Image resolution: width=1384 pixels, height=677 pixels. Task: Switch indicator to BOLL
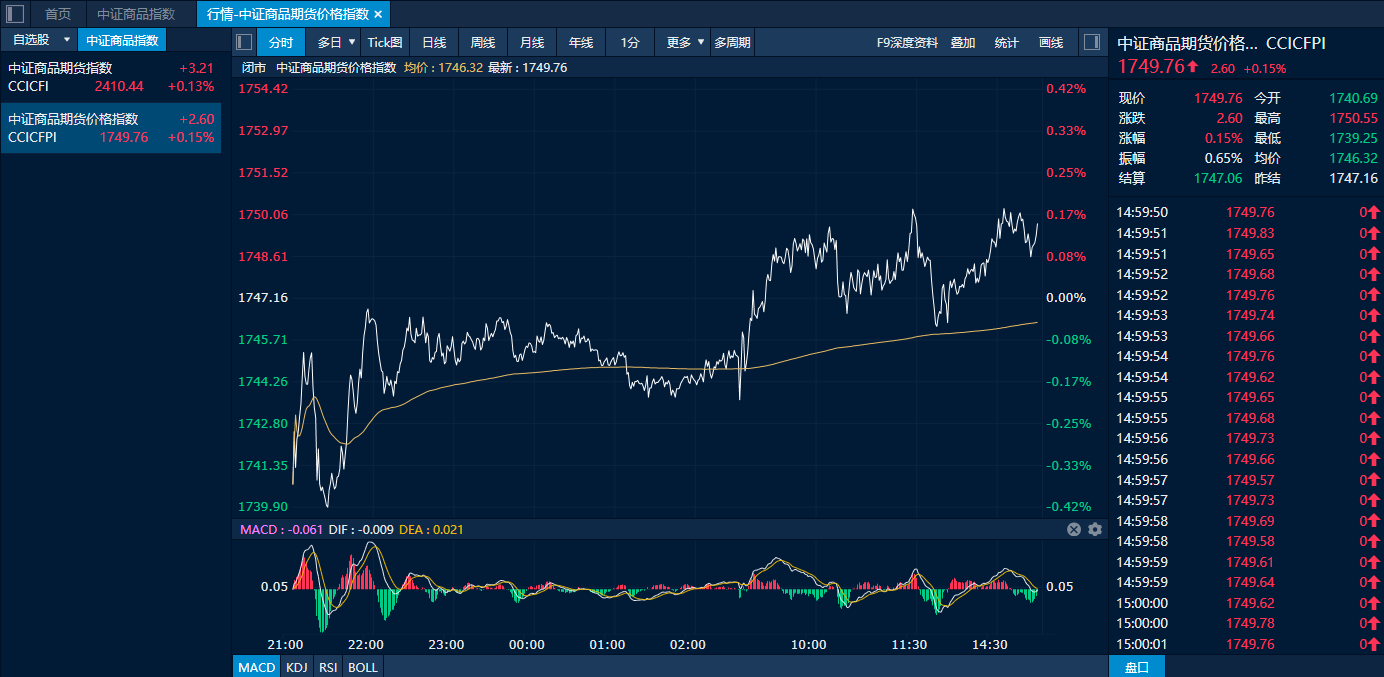coord(362,667)
